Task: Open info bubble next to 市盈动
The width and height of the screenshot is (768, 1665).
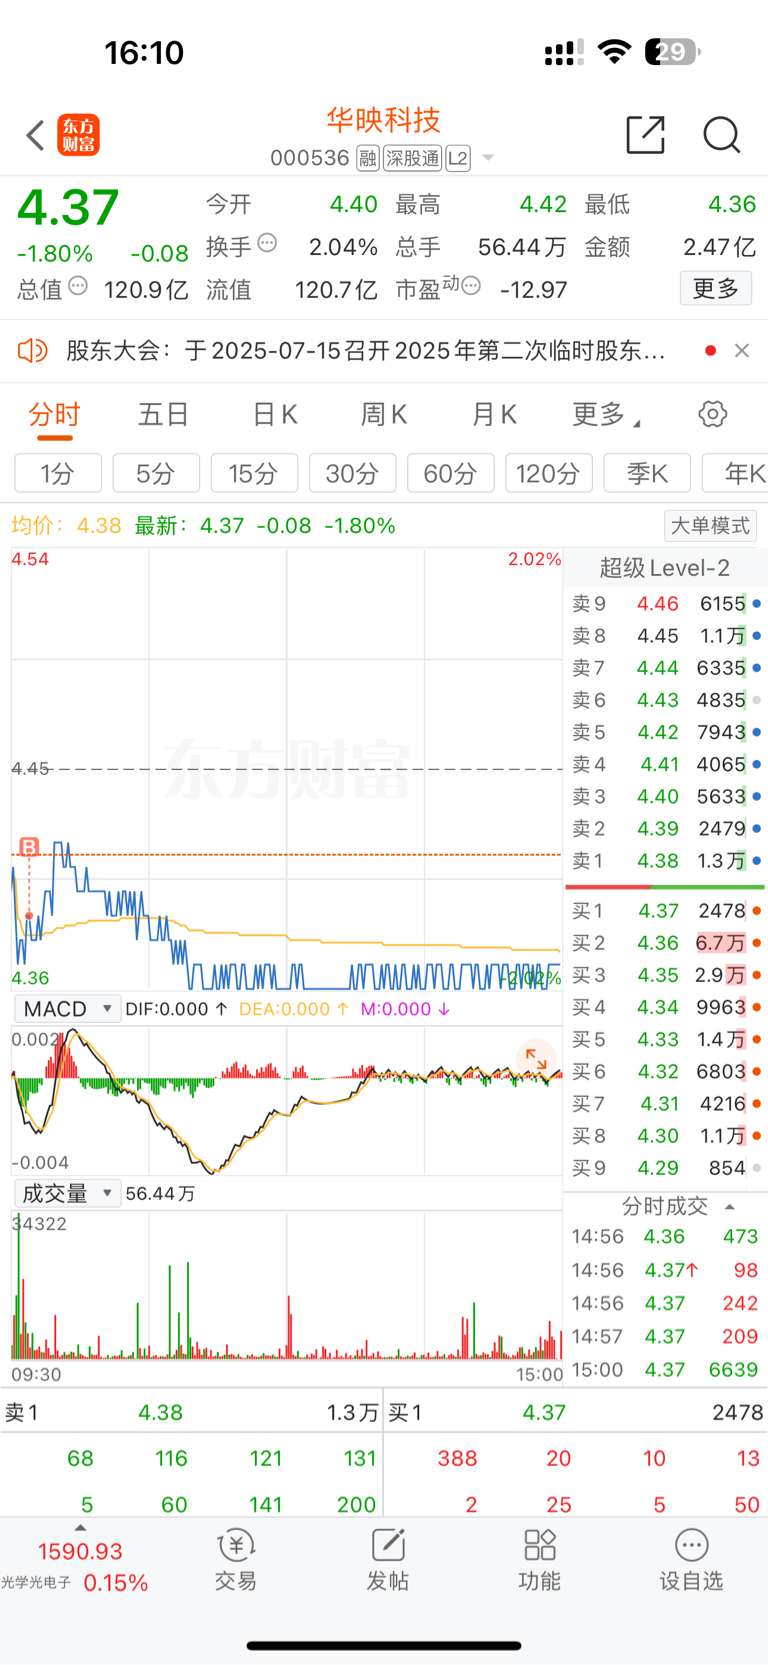Action: coord(471,286)
